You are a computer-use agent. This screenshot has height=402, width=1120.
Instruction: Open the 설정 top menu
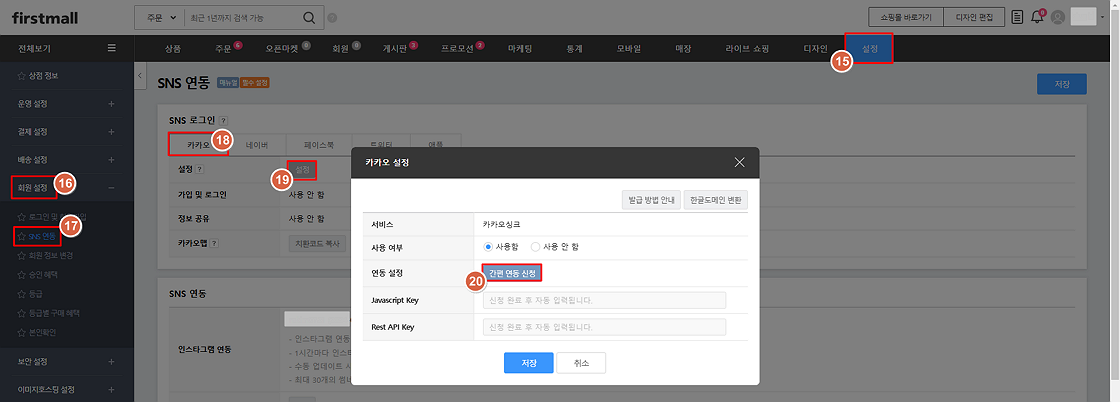(869, 49)
